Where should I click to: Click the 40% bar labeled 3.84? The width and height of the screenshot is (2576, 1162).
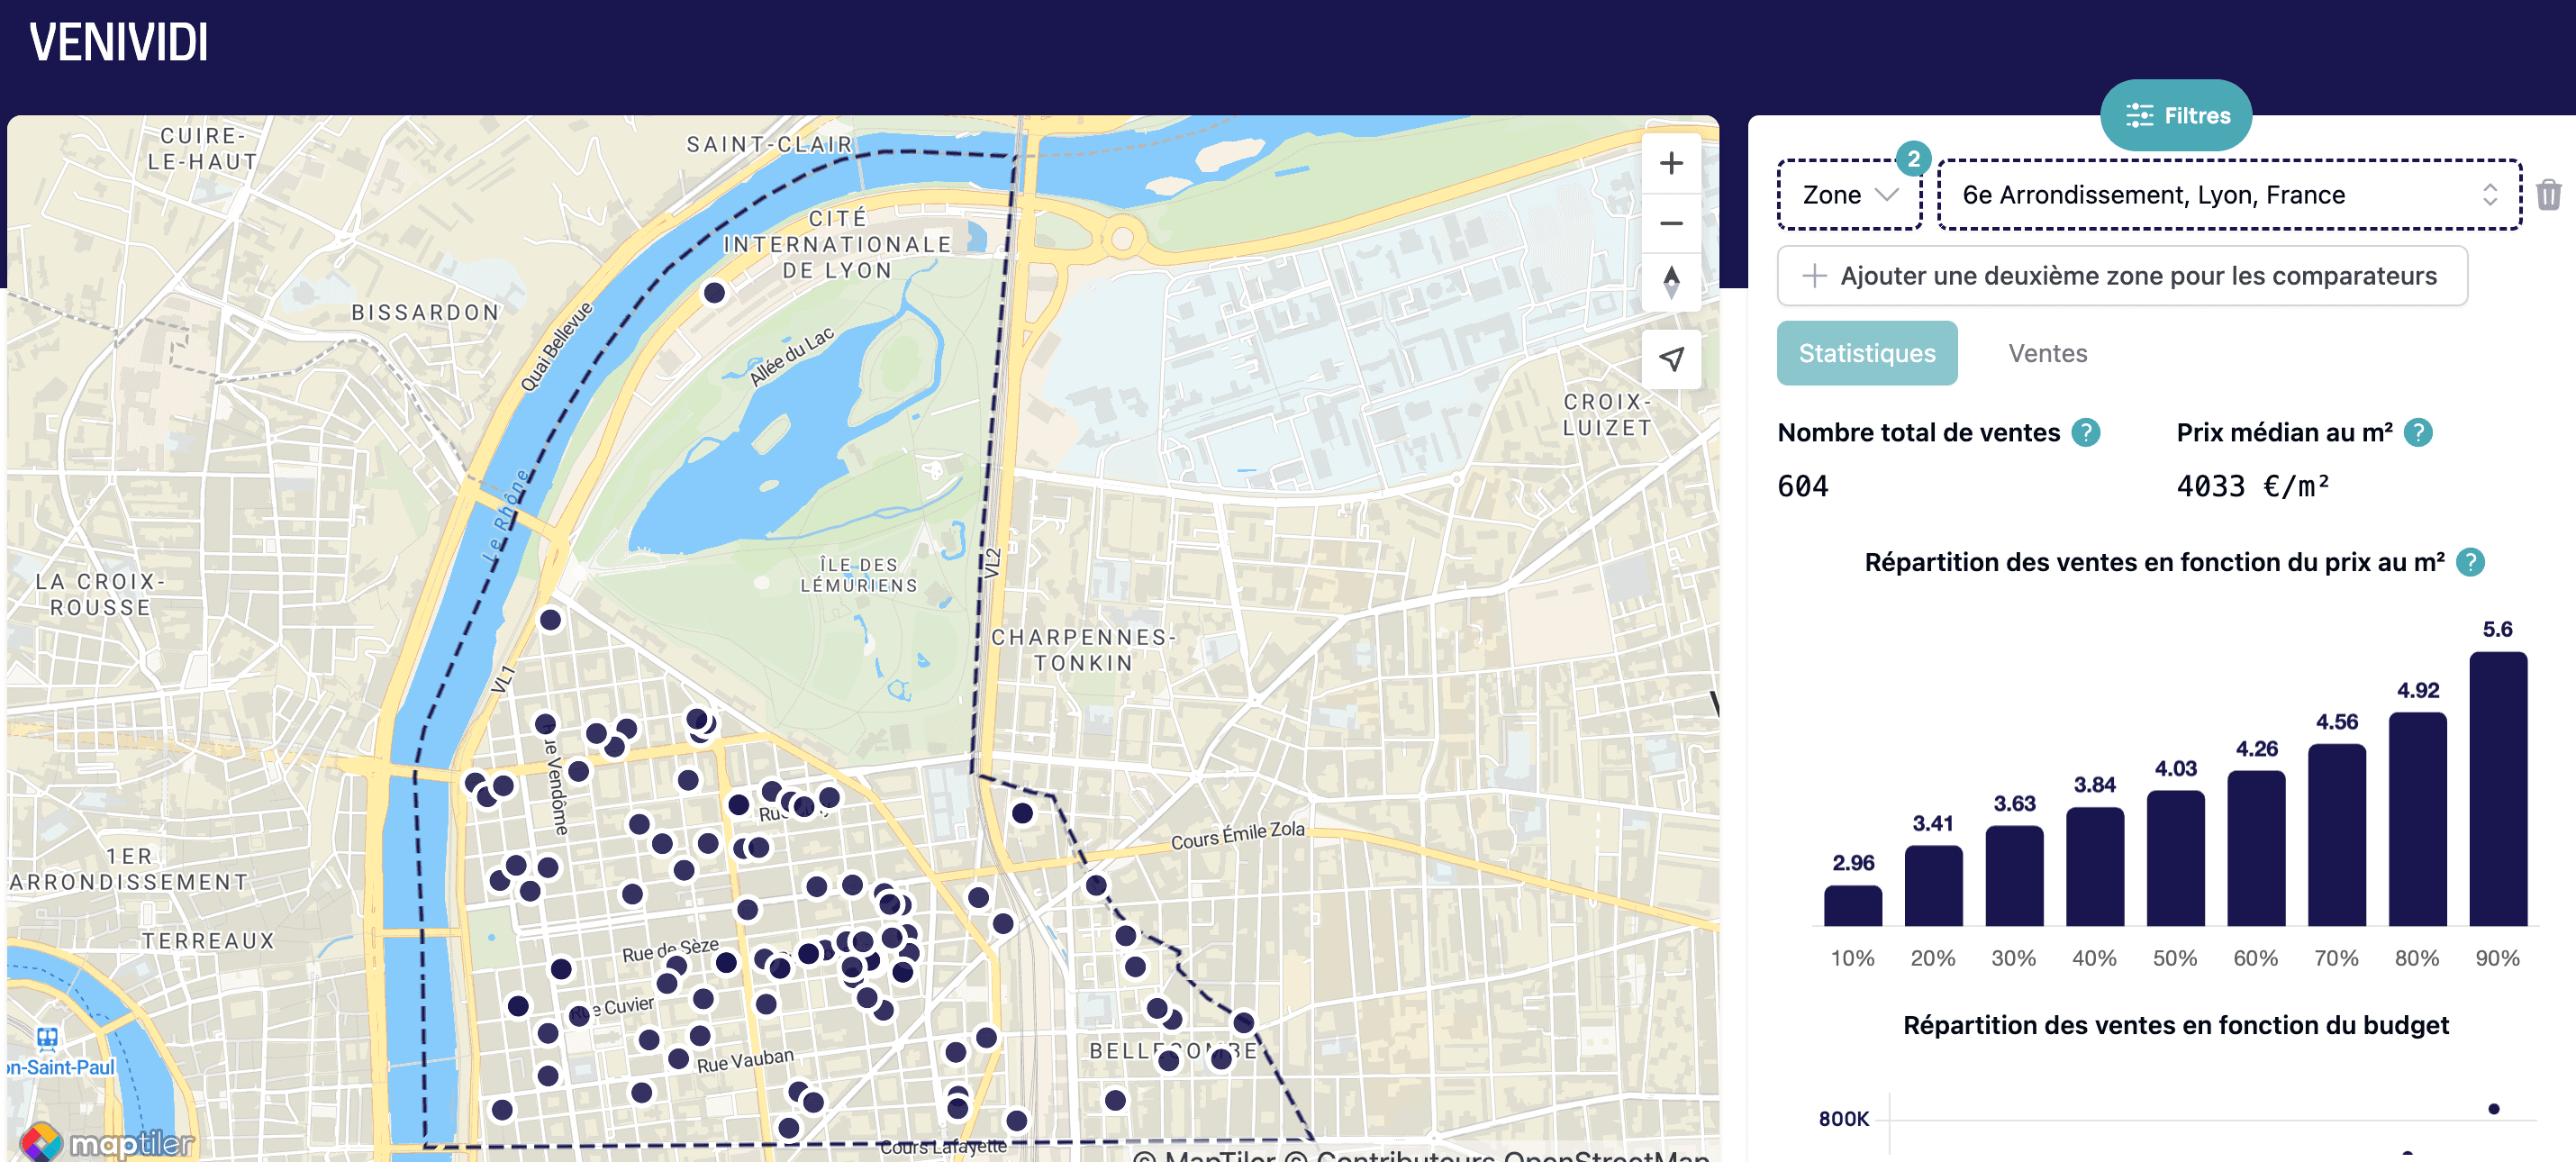click(2094, 866)
